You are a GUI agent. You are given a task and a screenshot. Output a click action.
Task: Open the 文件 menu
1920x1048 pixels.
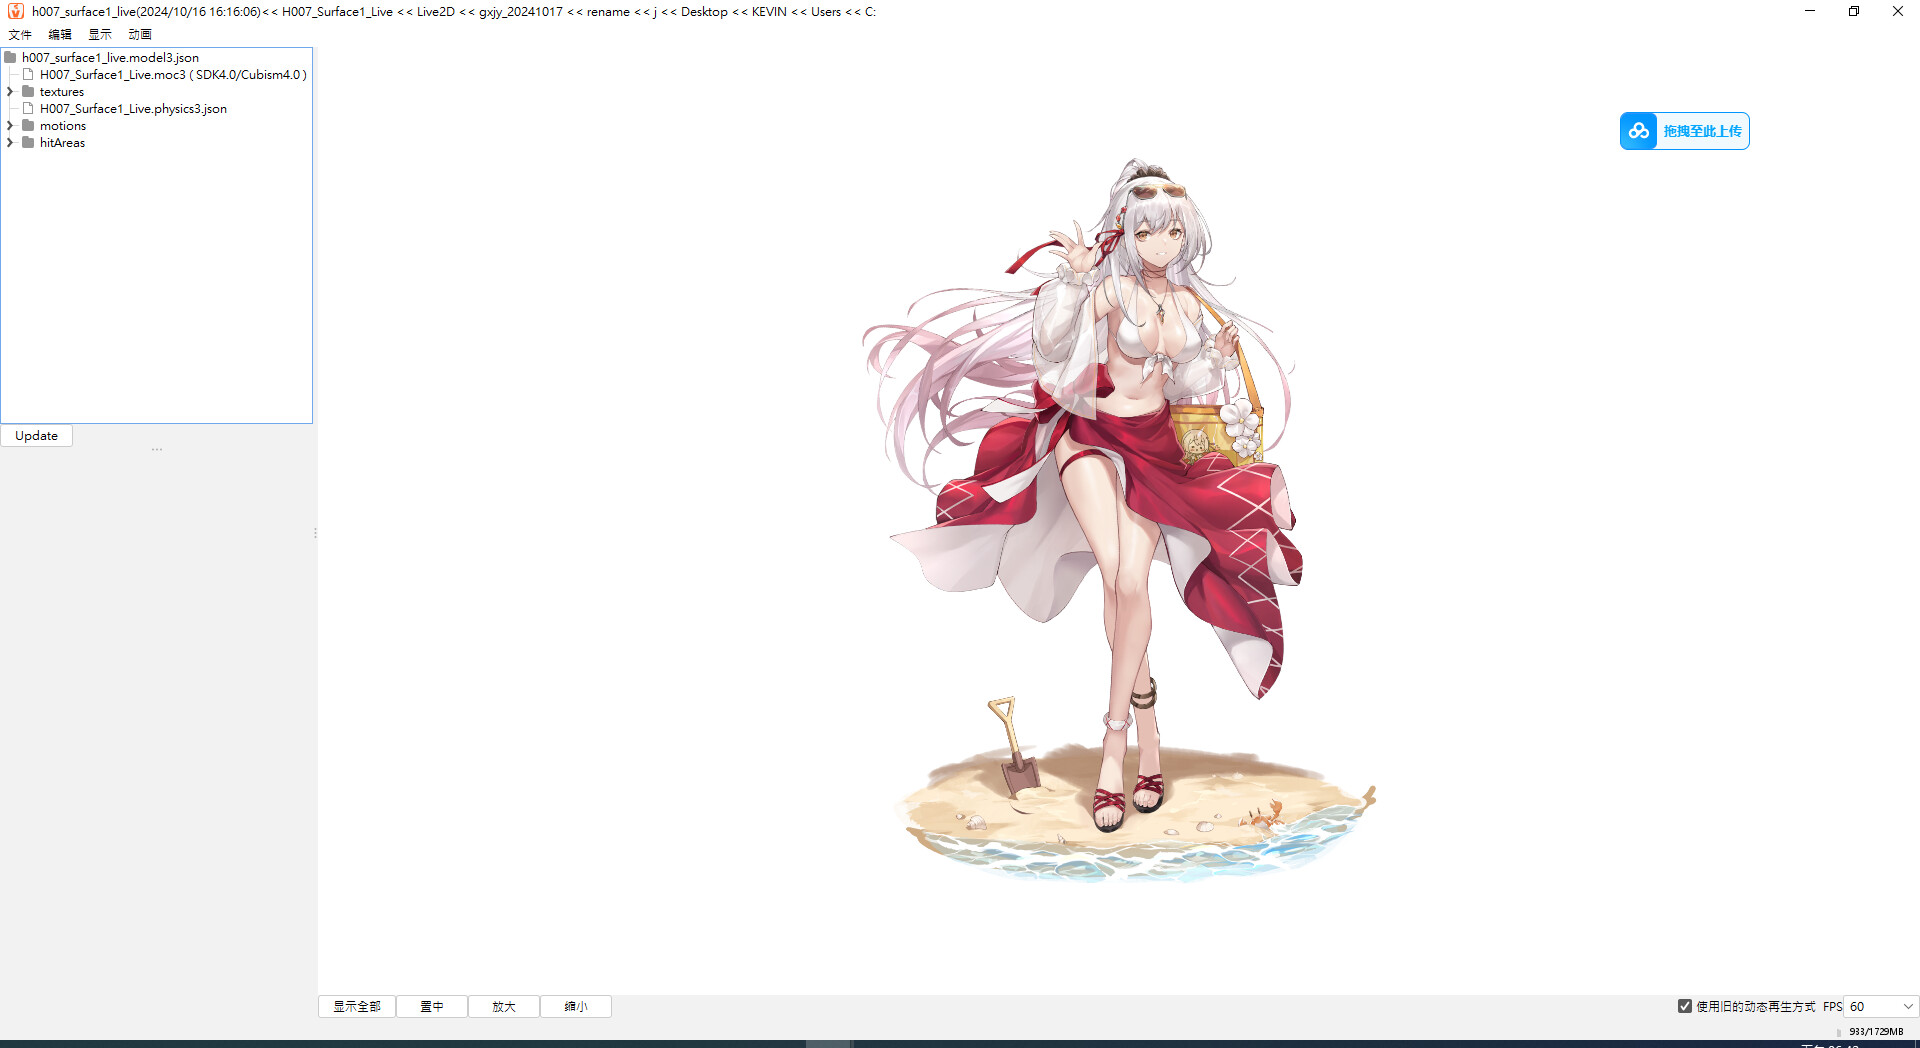click(x=20, y=34)
